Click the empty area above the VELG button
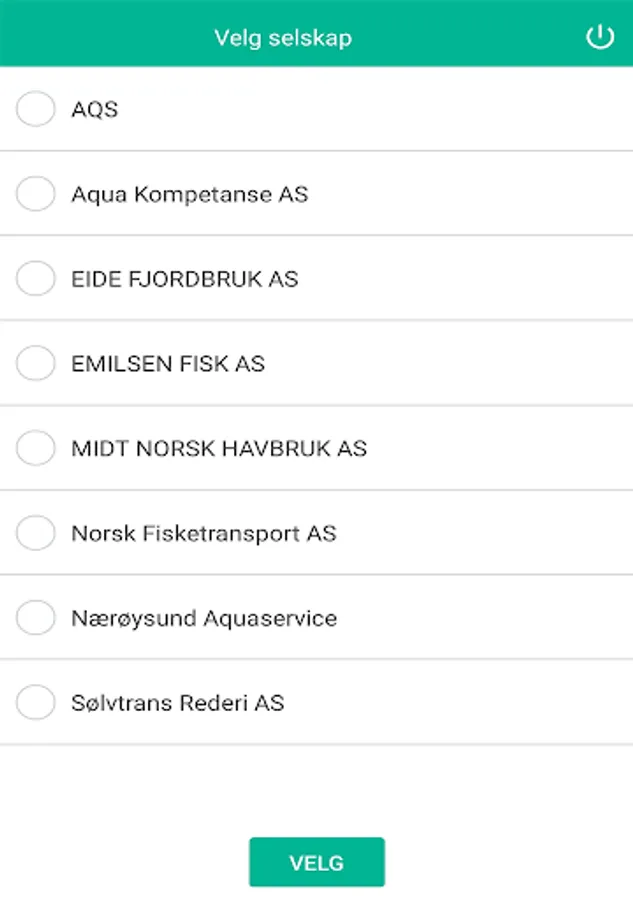633x900 pixels. click(316, 790)
